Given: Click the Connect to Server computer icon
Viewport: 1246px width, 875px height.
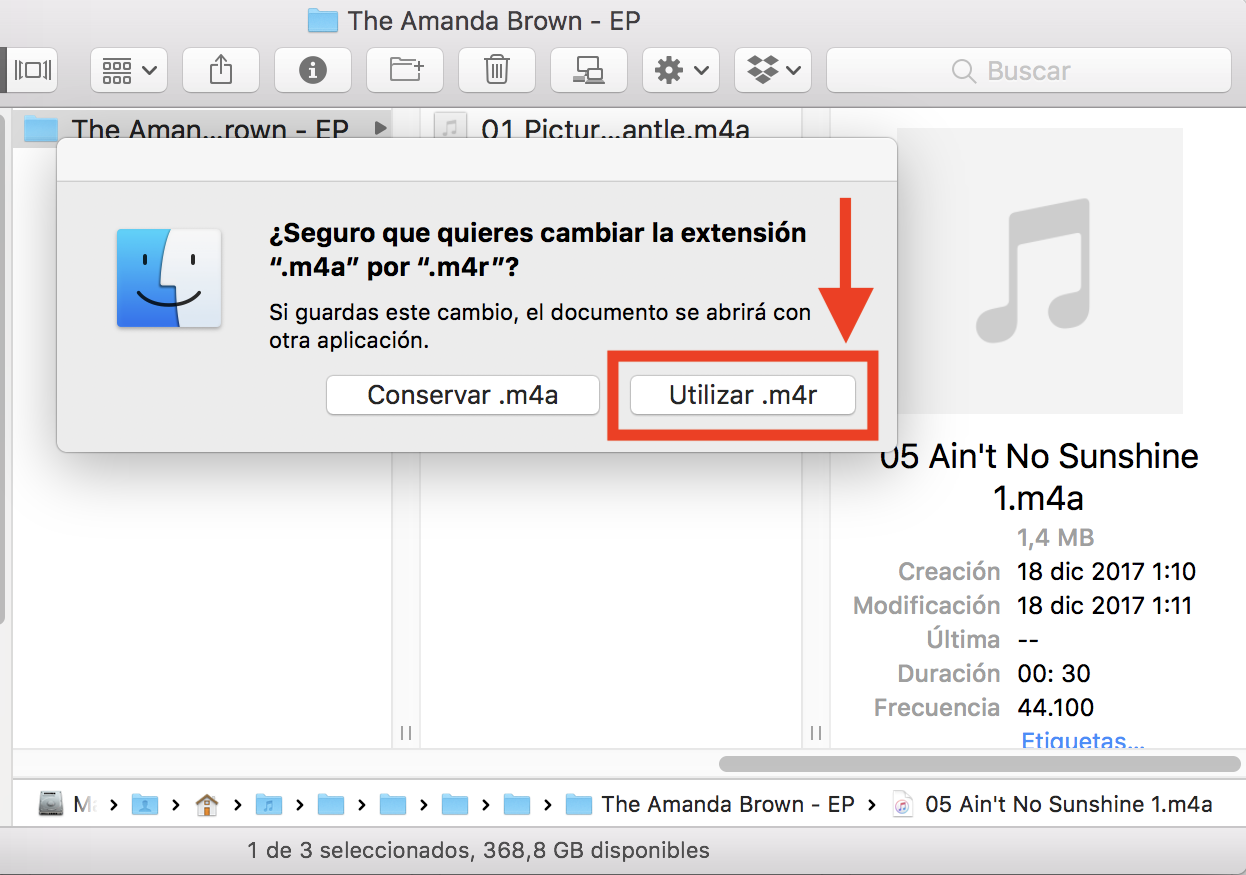Looking at the screenshot, I should pyautogui.click(x=588, y=70).
